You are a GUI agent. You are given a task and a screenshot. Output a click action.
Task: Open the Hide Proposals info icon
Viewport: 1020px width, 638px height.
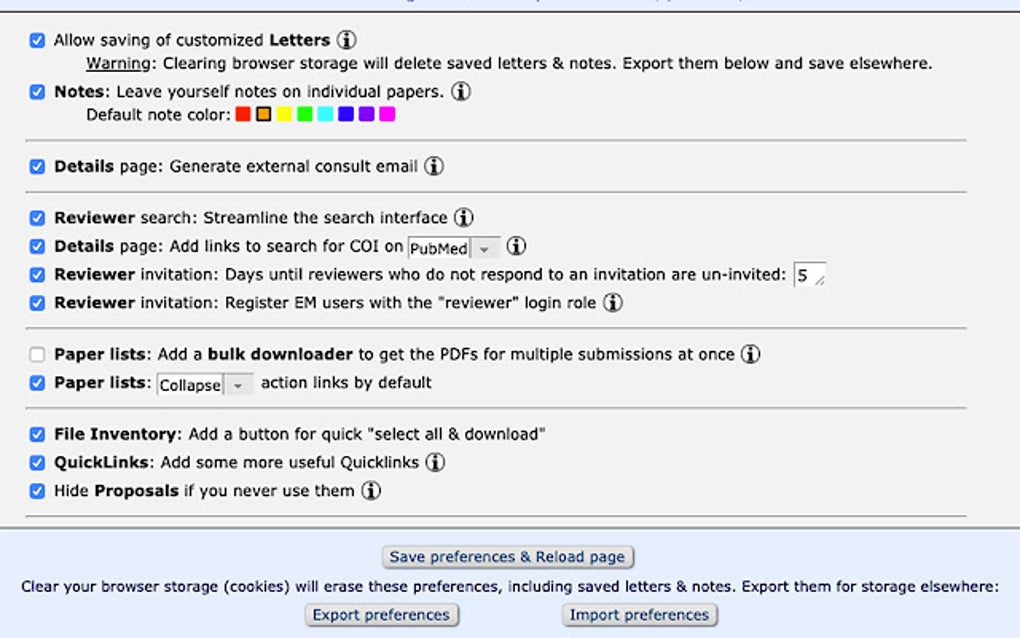pyautogui.click(x=370, y=491)
